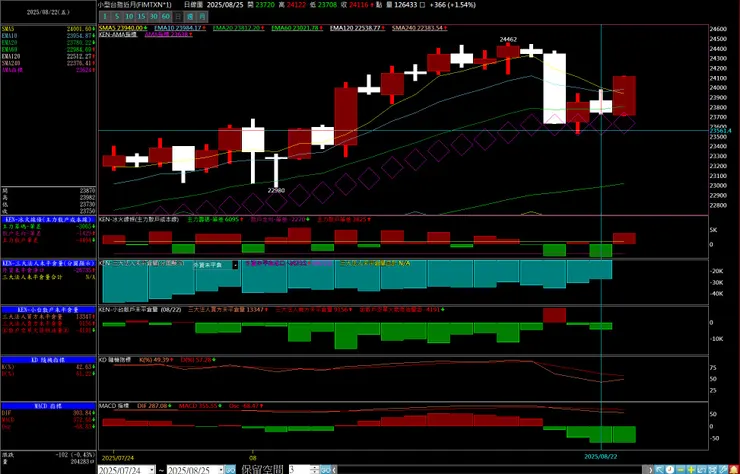Viewport: 740px width, 474px height.
Task: Click the EMA60 legend label
Action: [297, 28]
